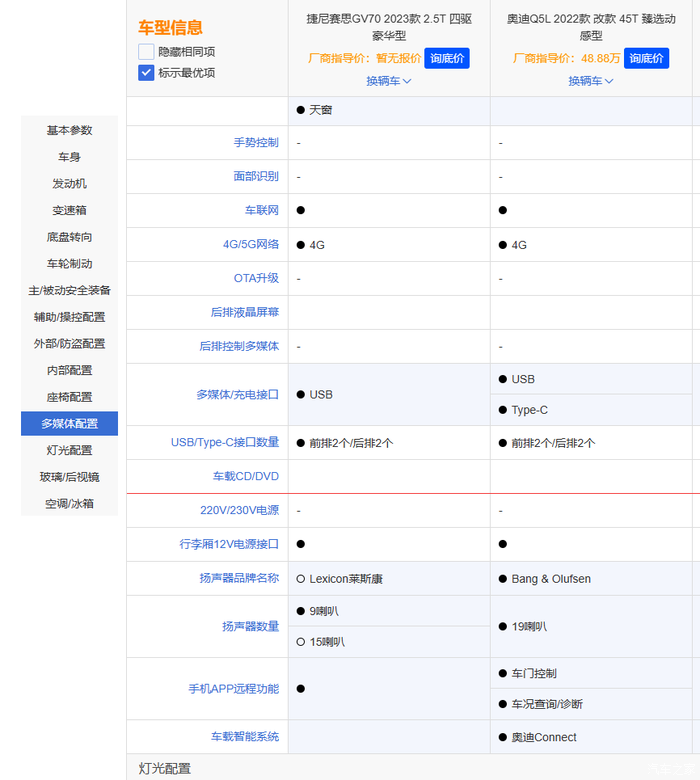Click 扬声器品牌名称 parameter link
The width and height of the screenshot is (700, 780).
(x=239, y=578)
